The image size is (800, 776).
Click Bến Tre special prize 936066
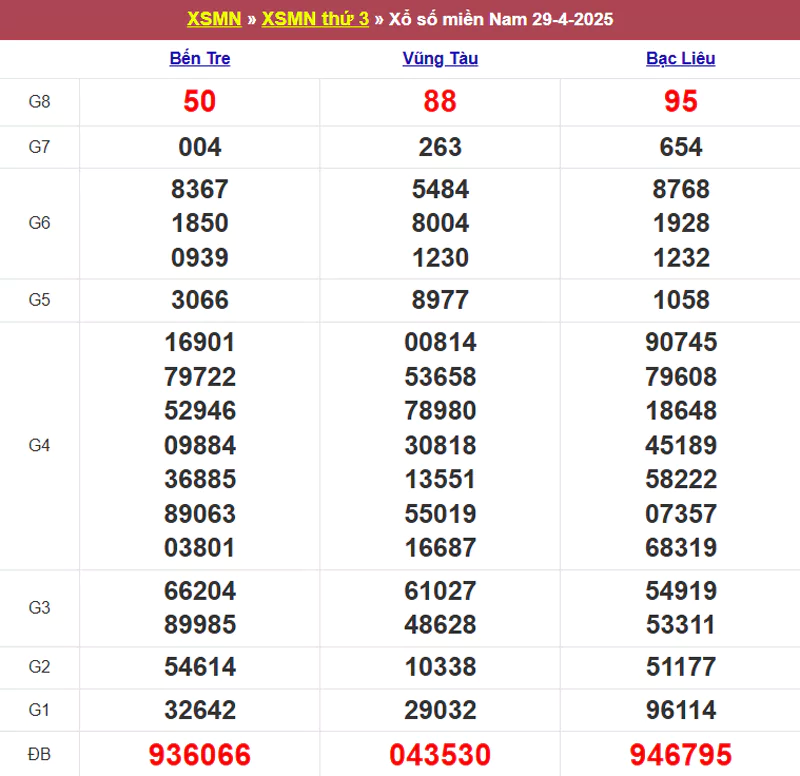click(200, 755)
